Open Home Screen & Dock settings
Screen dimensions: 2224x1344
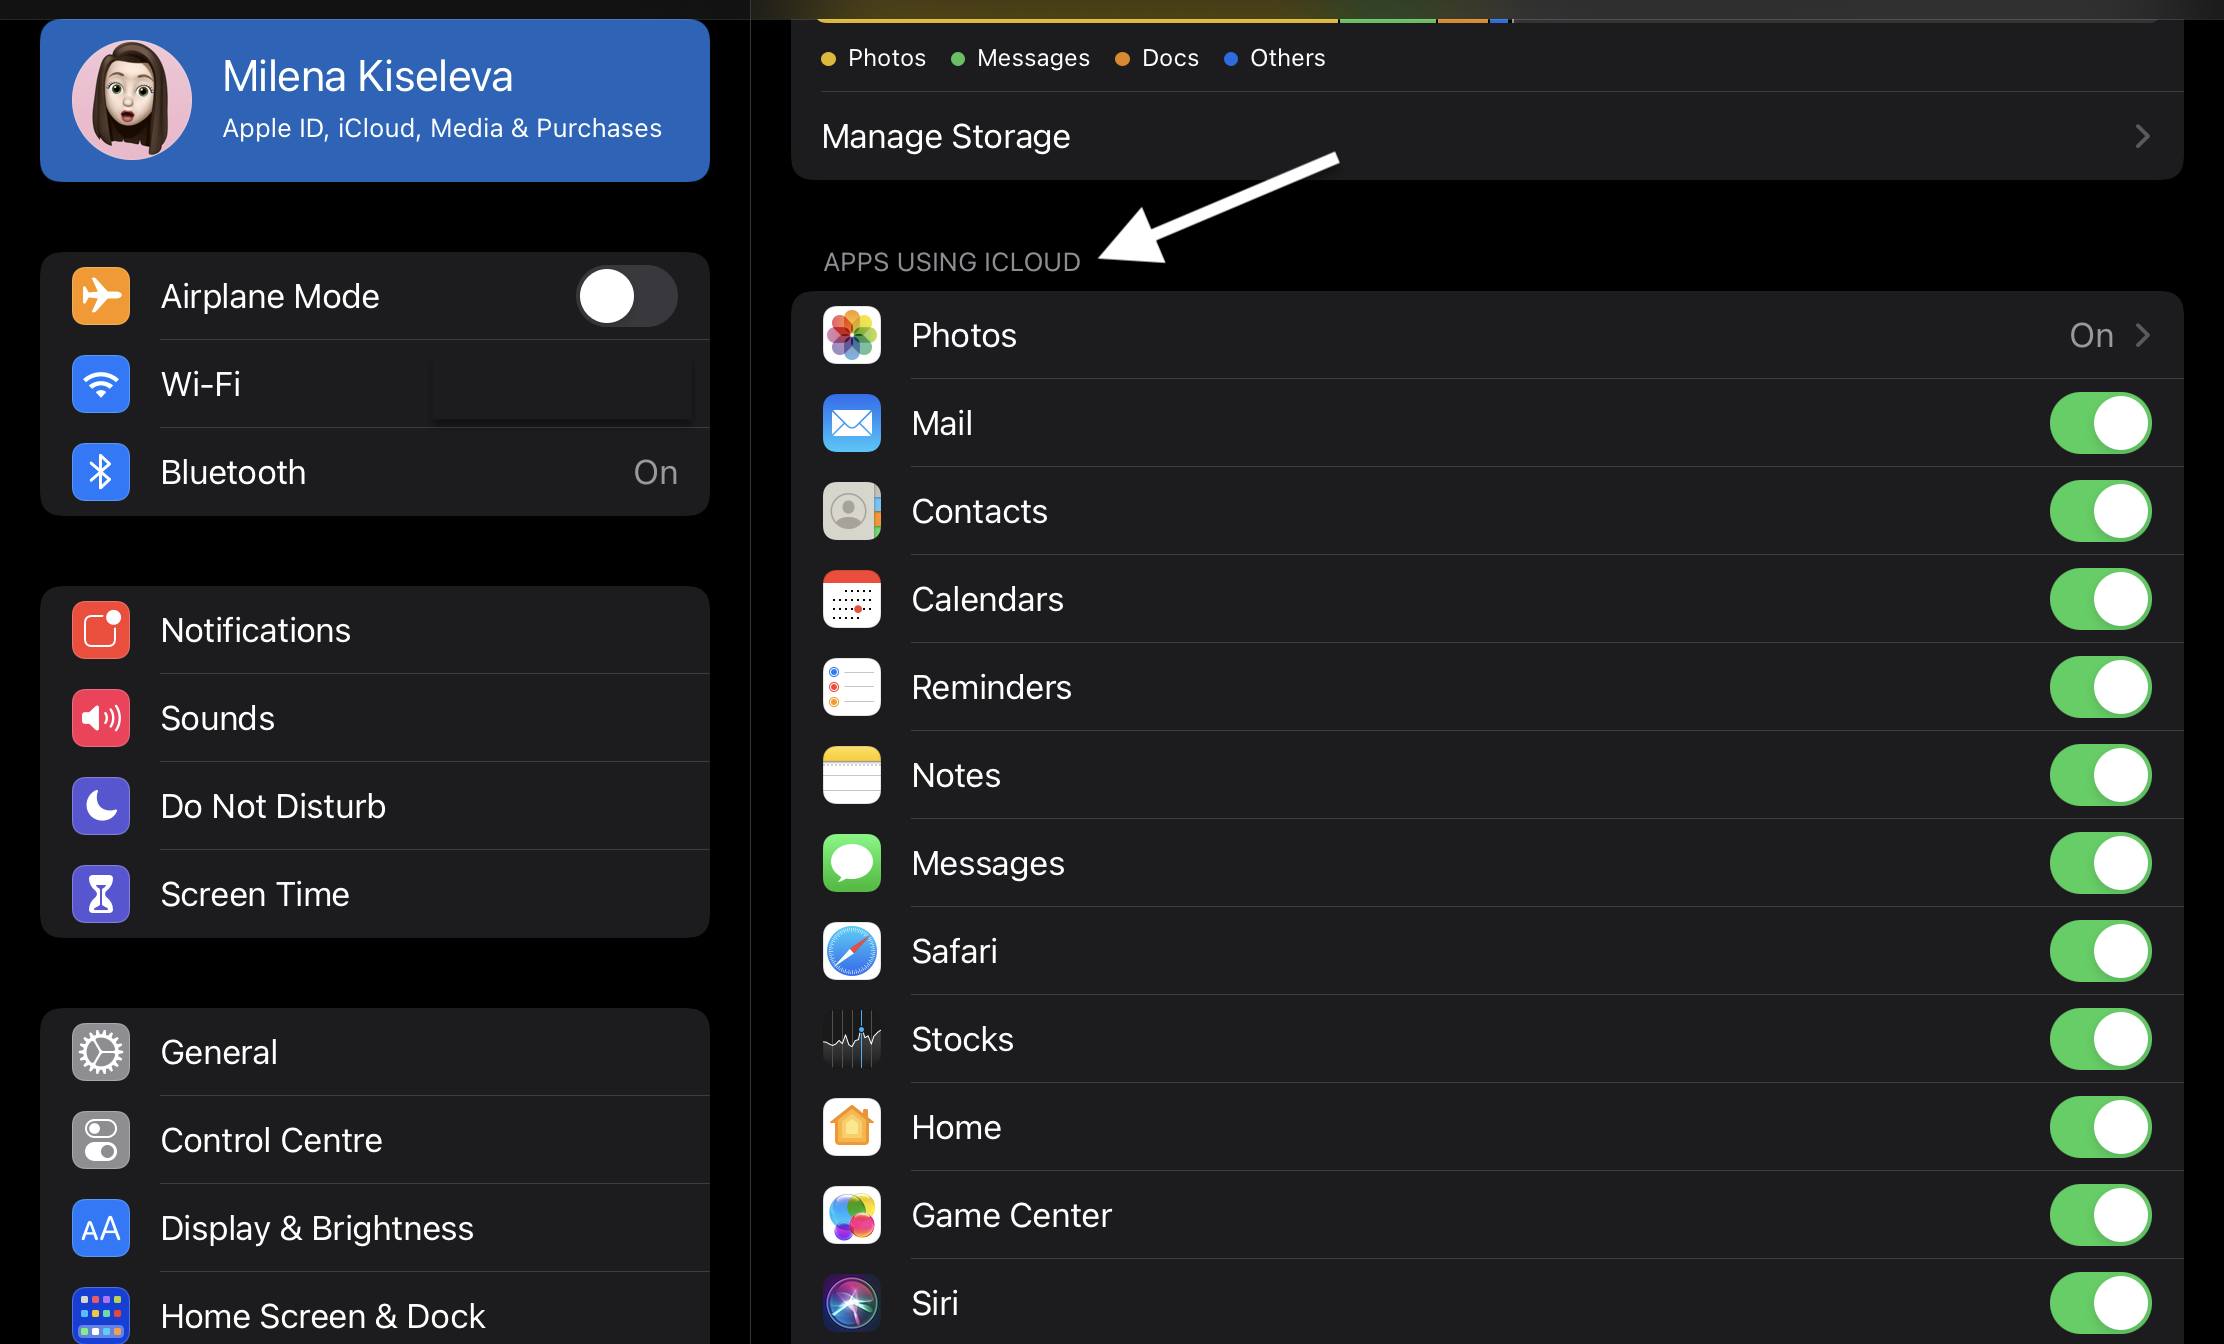coord(375,1308)
